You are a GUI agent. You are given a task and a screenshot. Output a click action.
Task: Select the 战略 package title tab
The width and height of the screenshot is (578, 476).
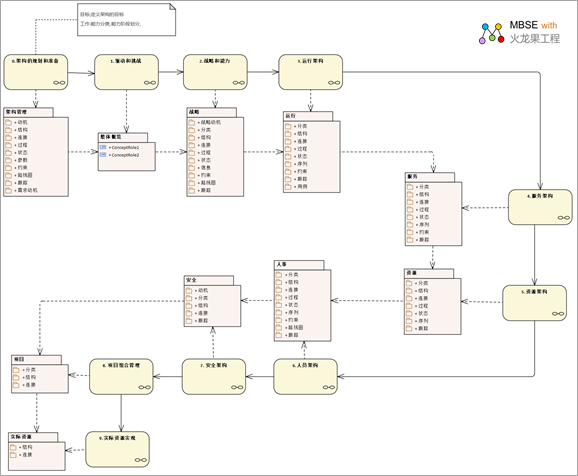(212, 112)
